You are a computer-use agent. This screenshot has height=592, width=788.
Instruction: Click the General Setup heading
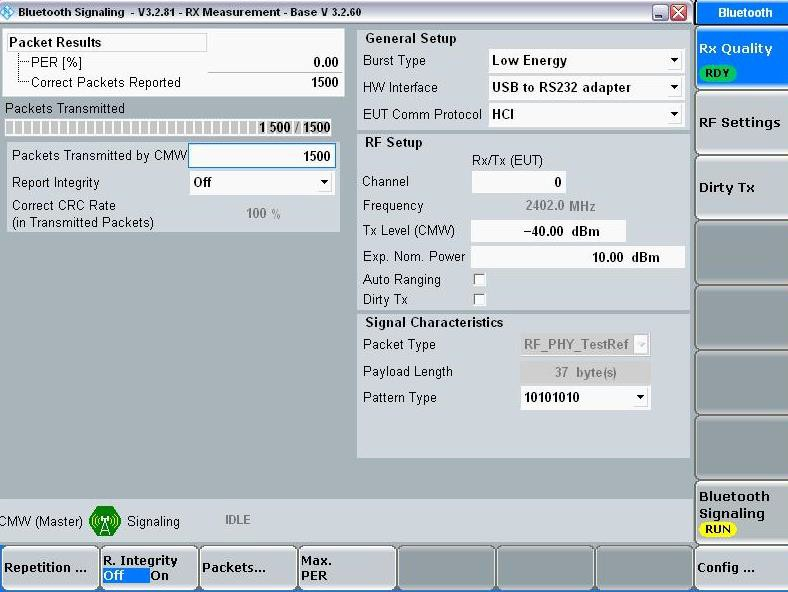[x=411, y=38]
